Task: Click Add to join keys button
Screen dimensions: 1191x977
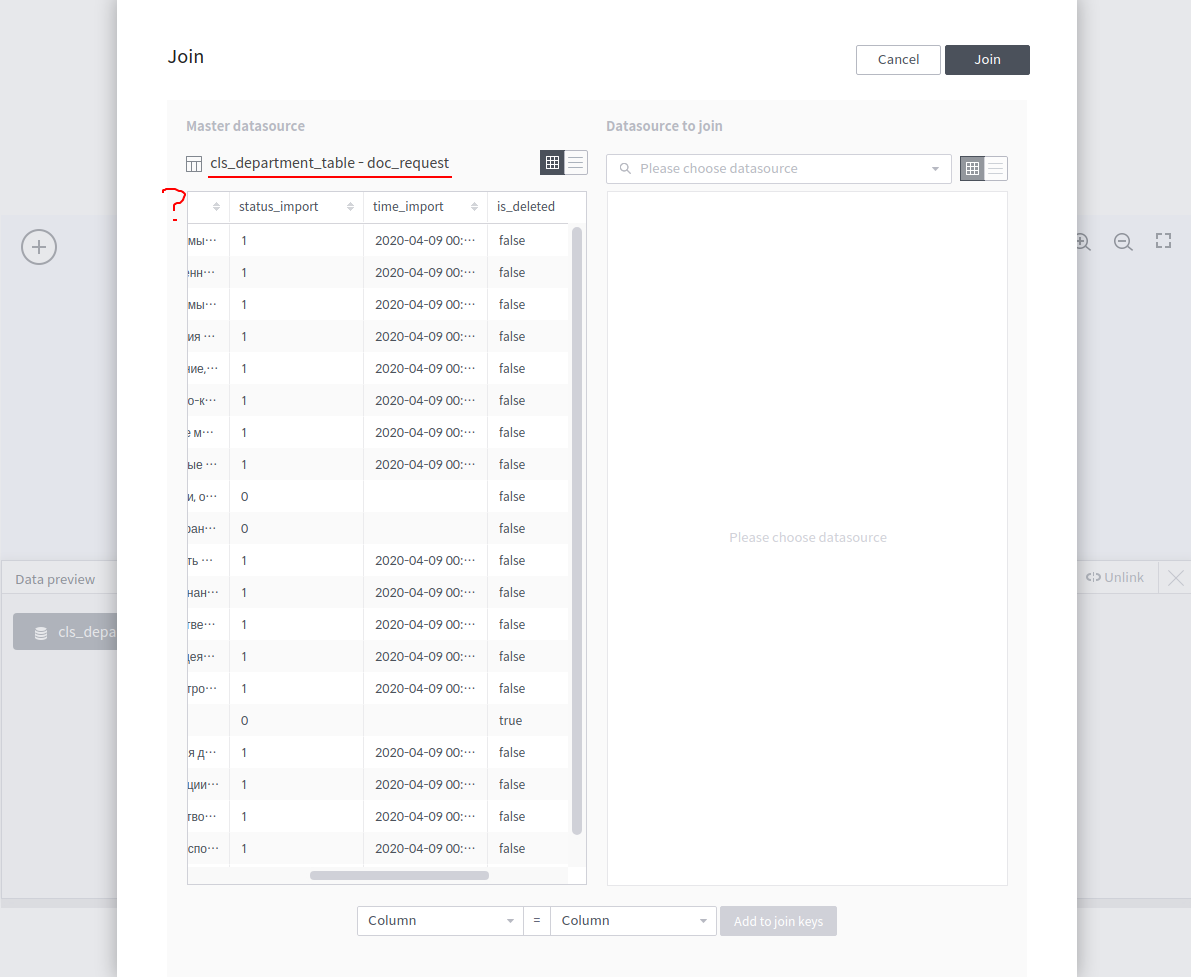Action: pos(778,921)
